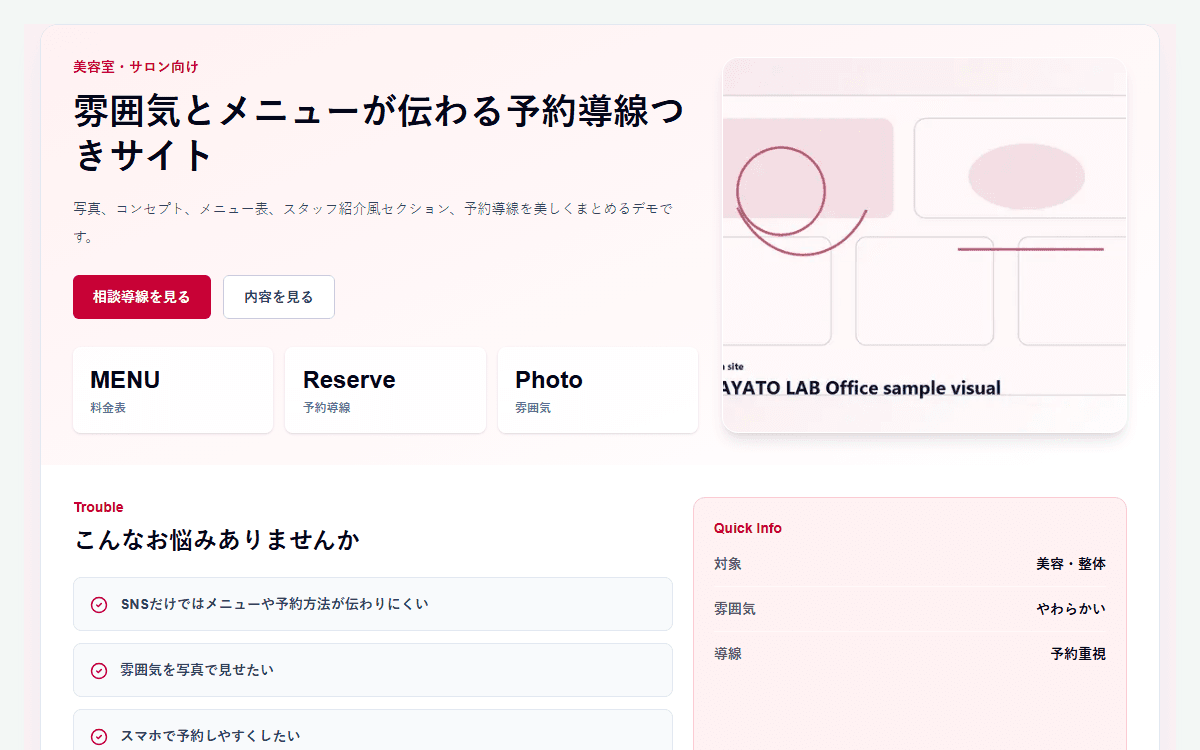Click the 美容・整体 value
The image size is (1200, 750).
1071,564
